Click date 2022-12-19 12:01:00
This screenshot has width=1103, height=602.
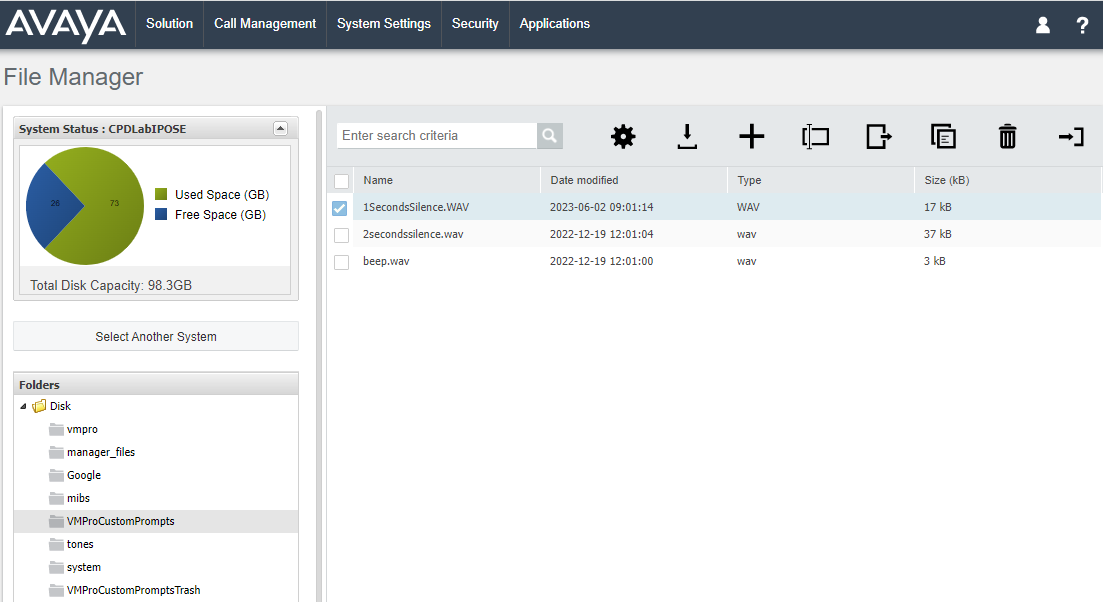click(x=601, y=261)
